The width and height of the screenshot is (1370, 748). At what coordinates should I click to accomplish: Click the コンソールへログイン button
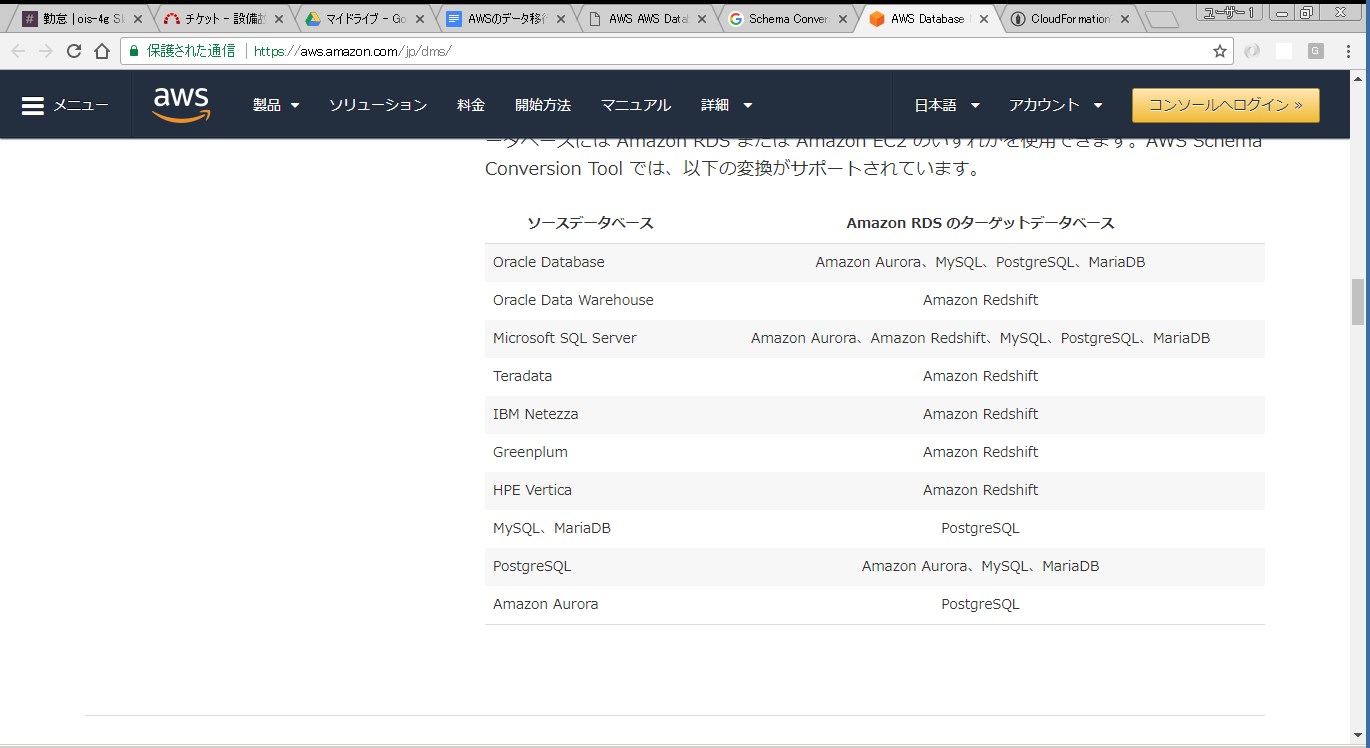[x=1225, y=105]
